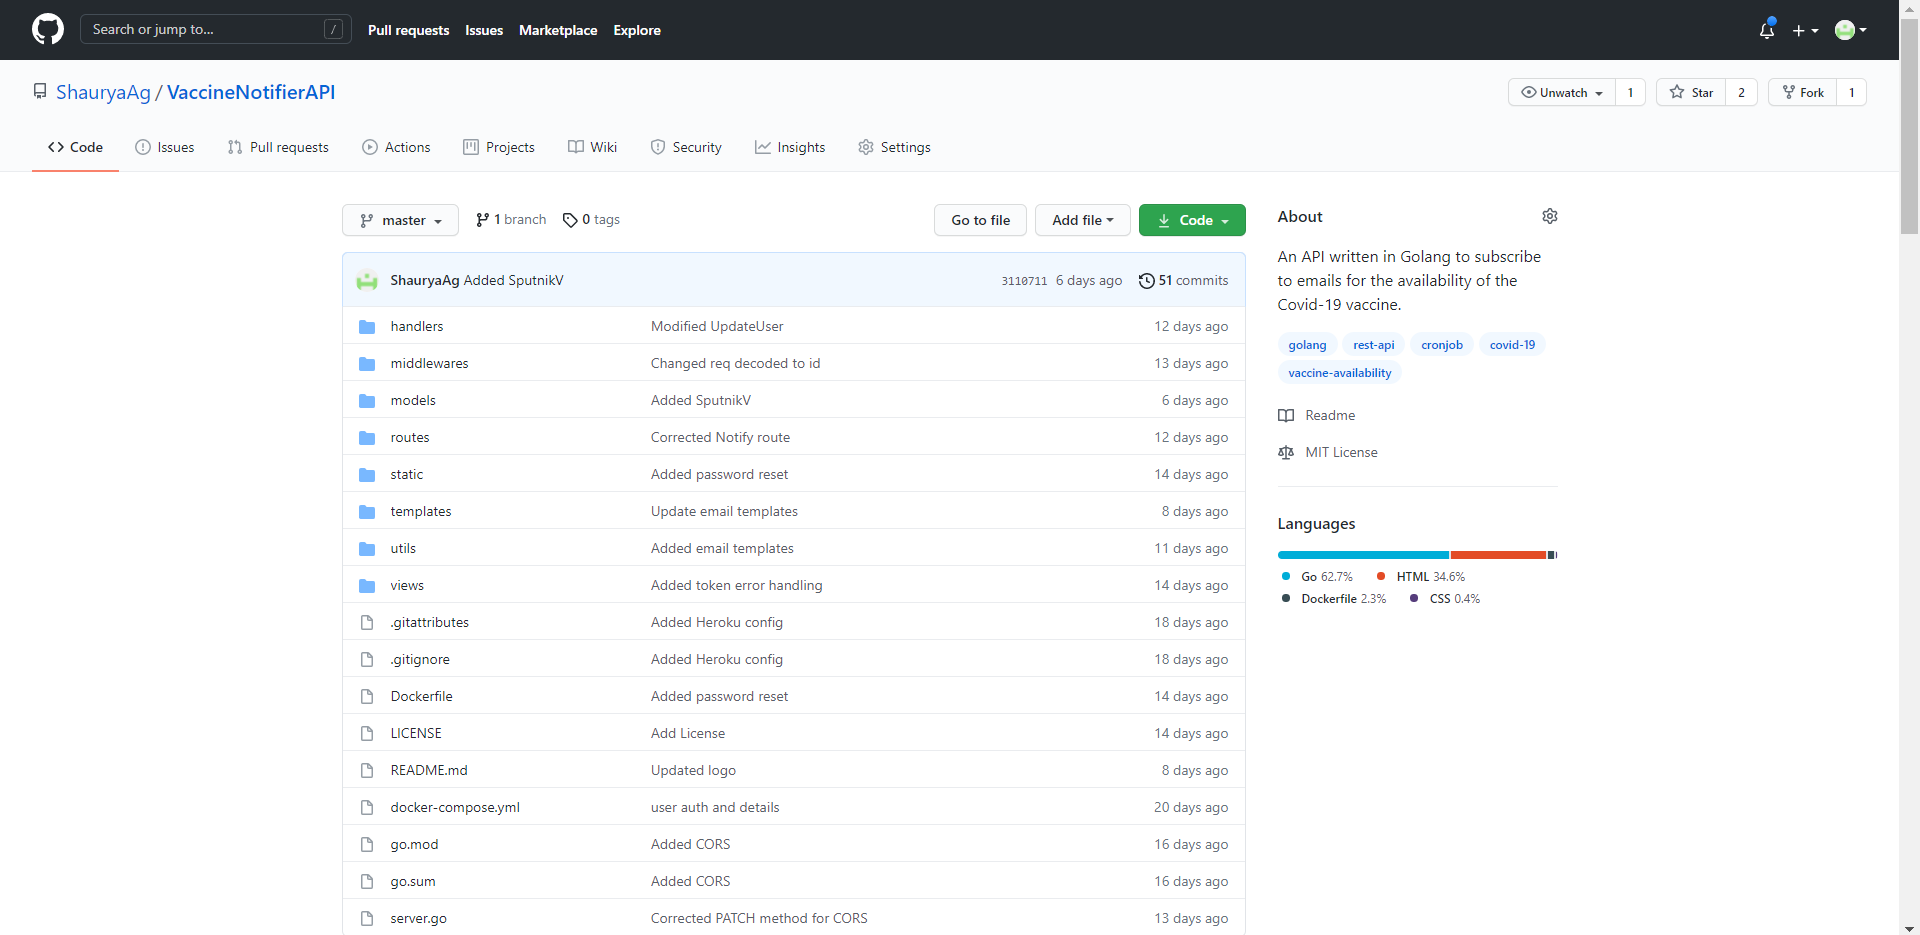Open the Insights tab

pyautogui.click(x=790, y=147)
